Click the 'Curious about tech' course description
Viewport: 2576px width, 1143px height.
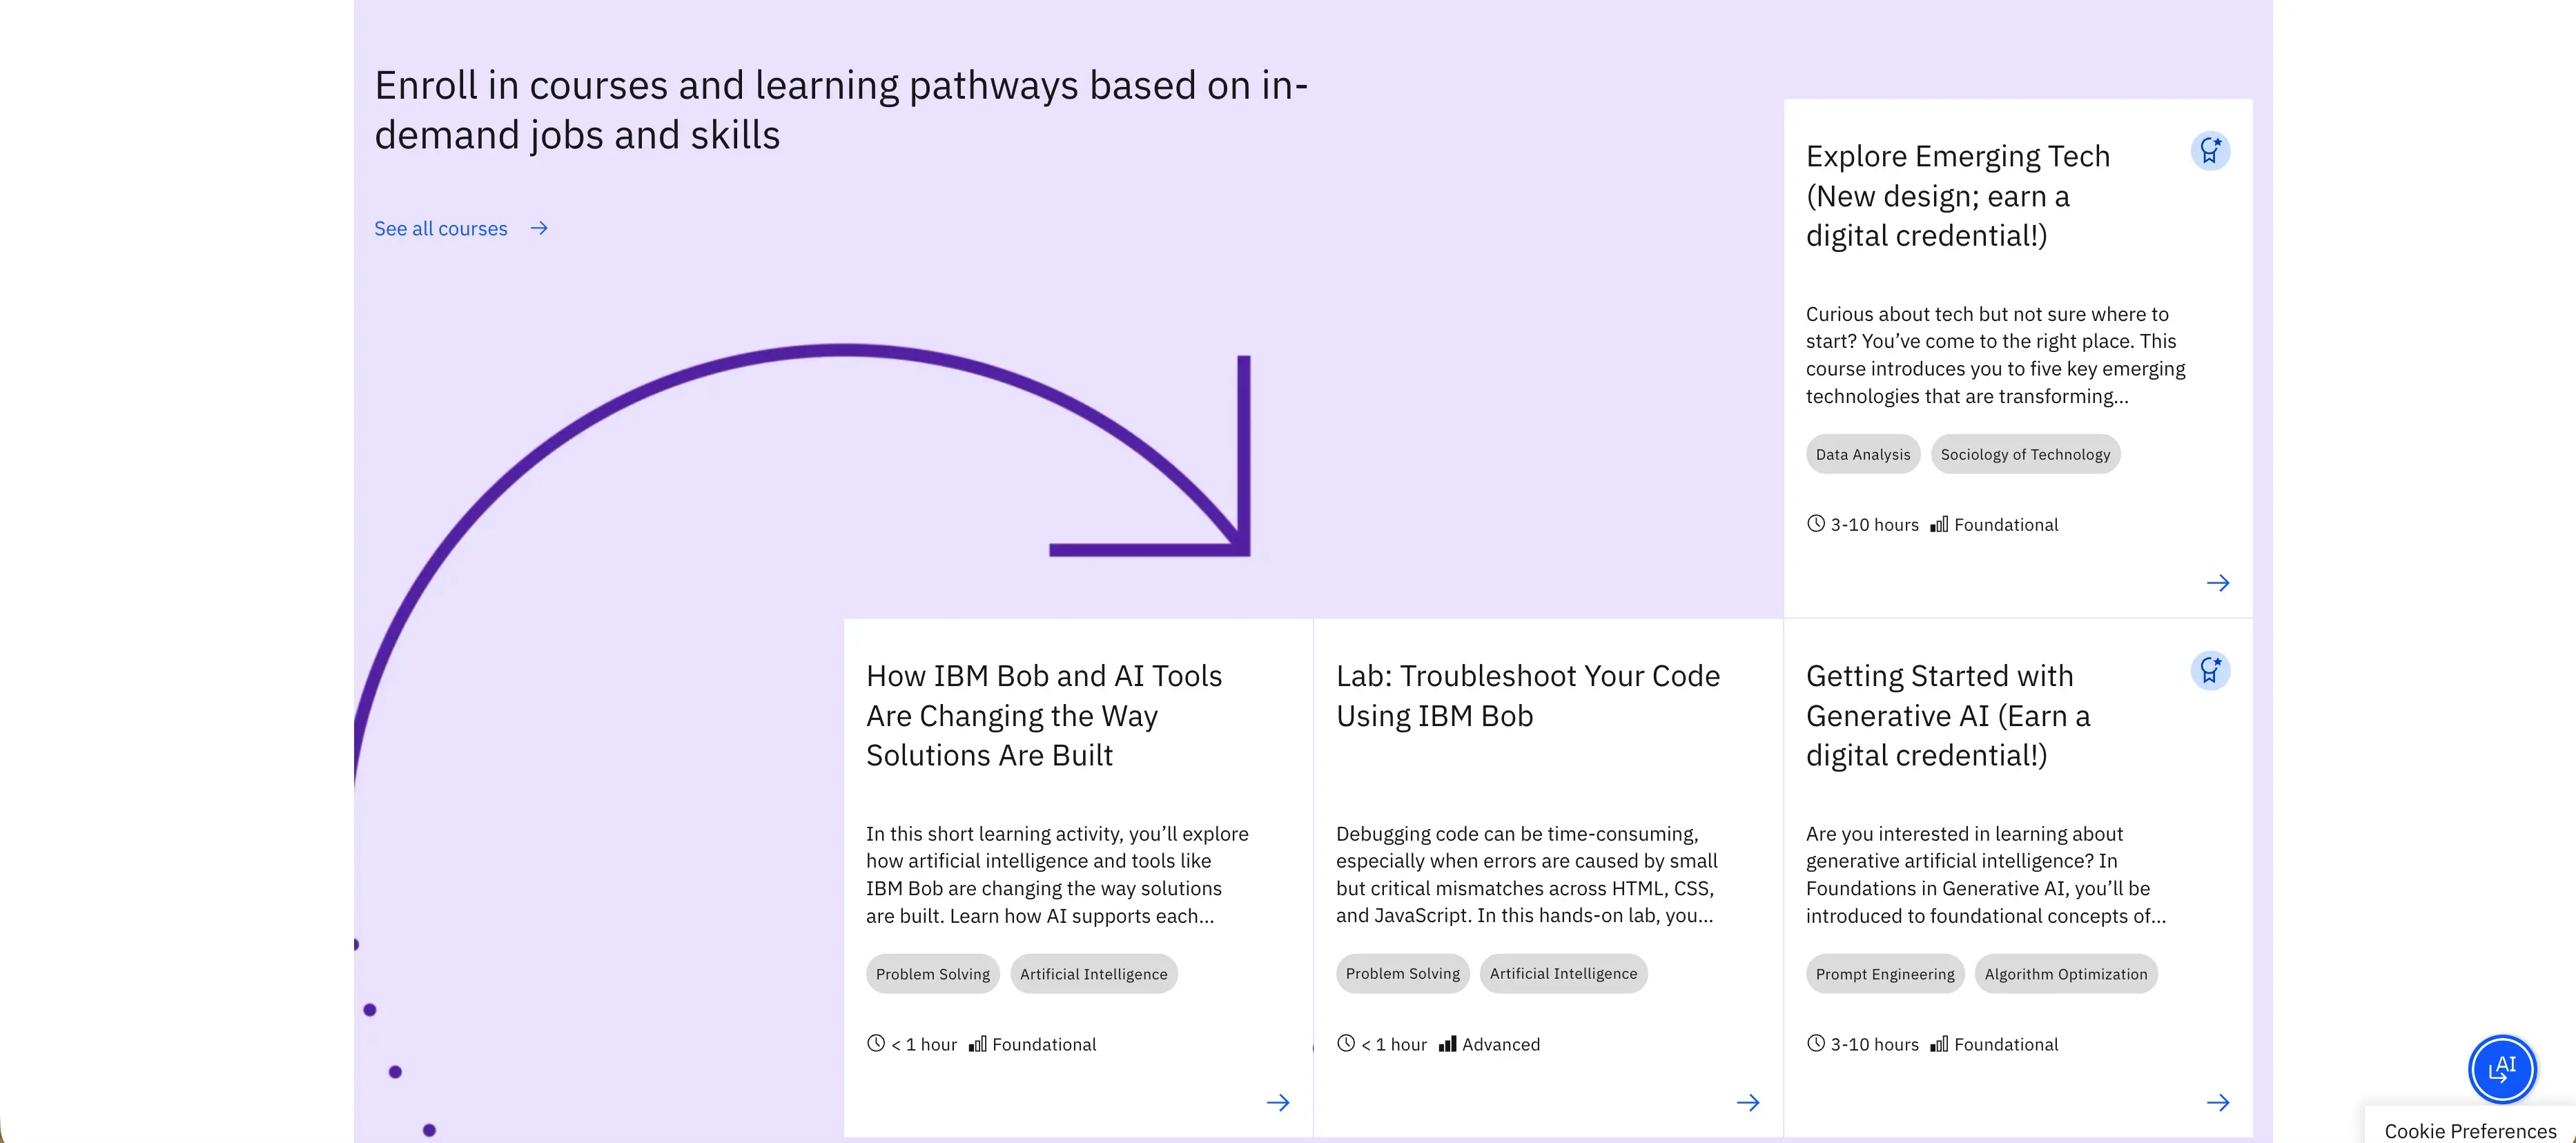pos(1996,355)
